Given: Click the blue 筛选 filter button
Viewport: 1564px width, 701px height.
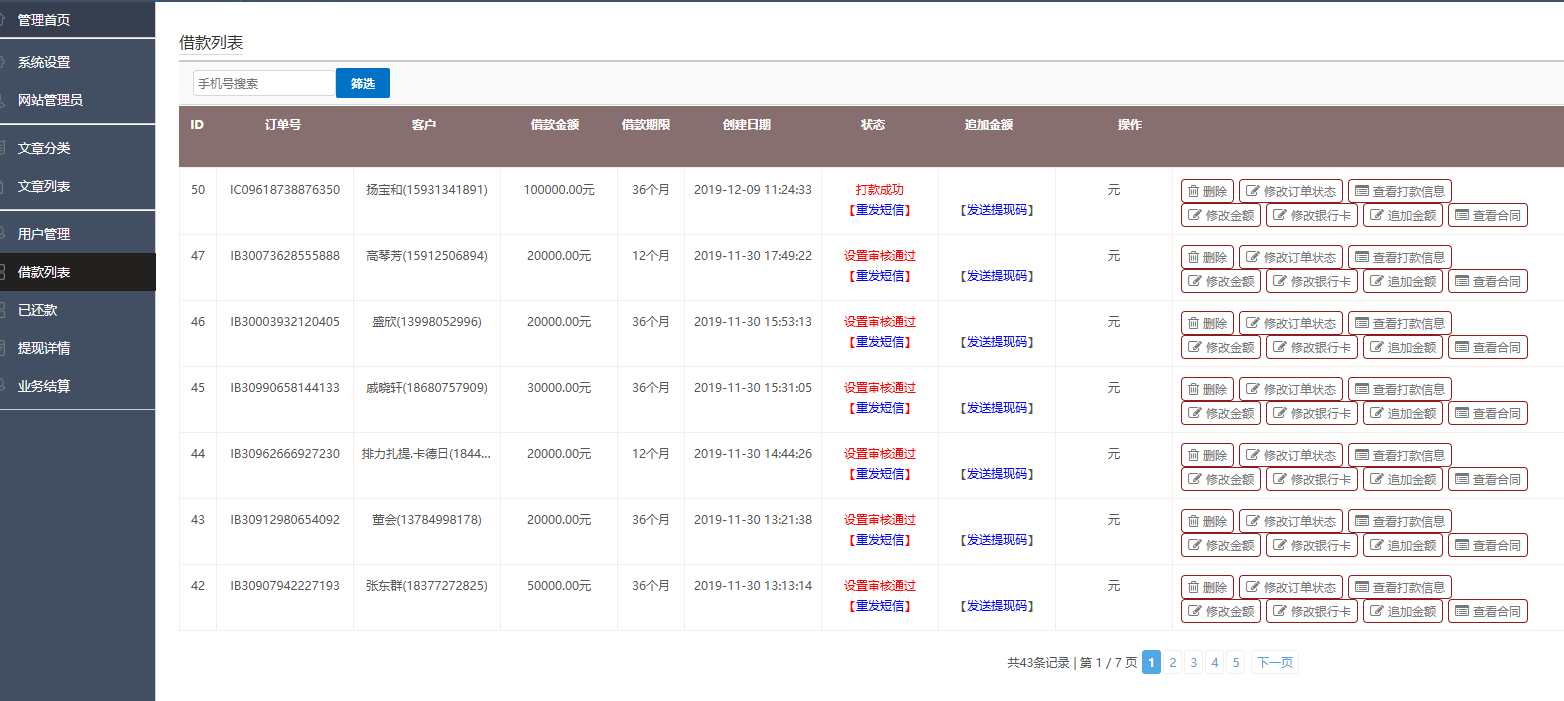Looking at the screenshot, I should 362,83.
